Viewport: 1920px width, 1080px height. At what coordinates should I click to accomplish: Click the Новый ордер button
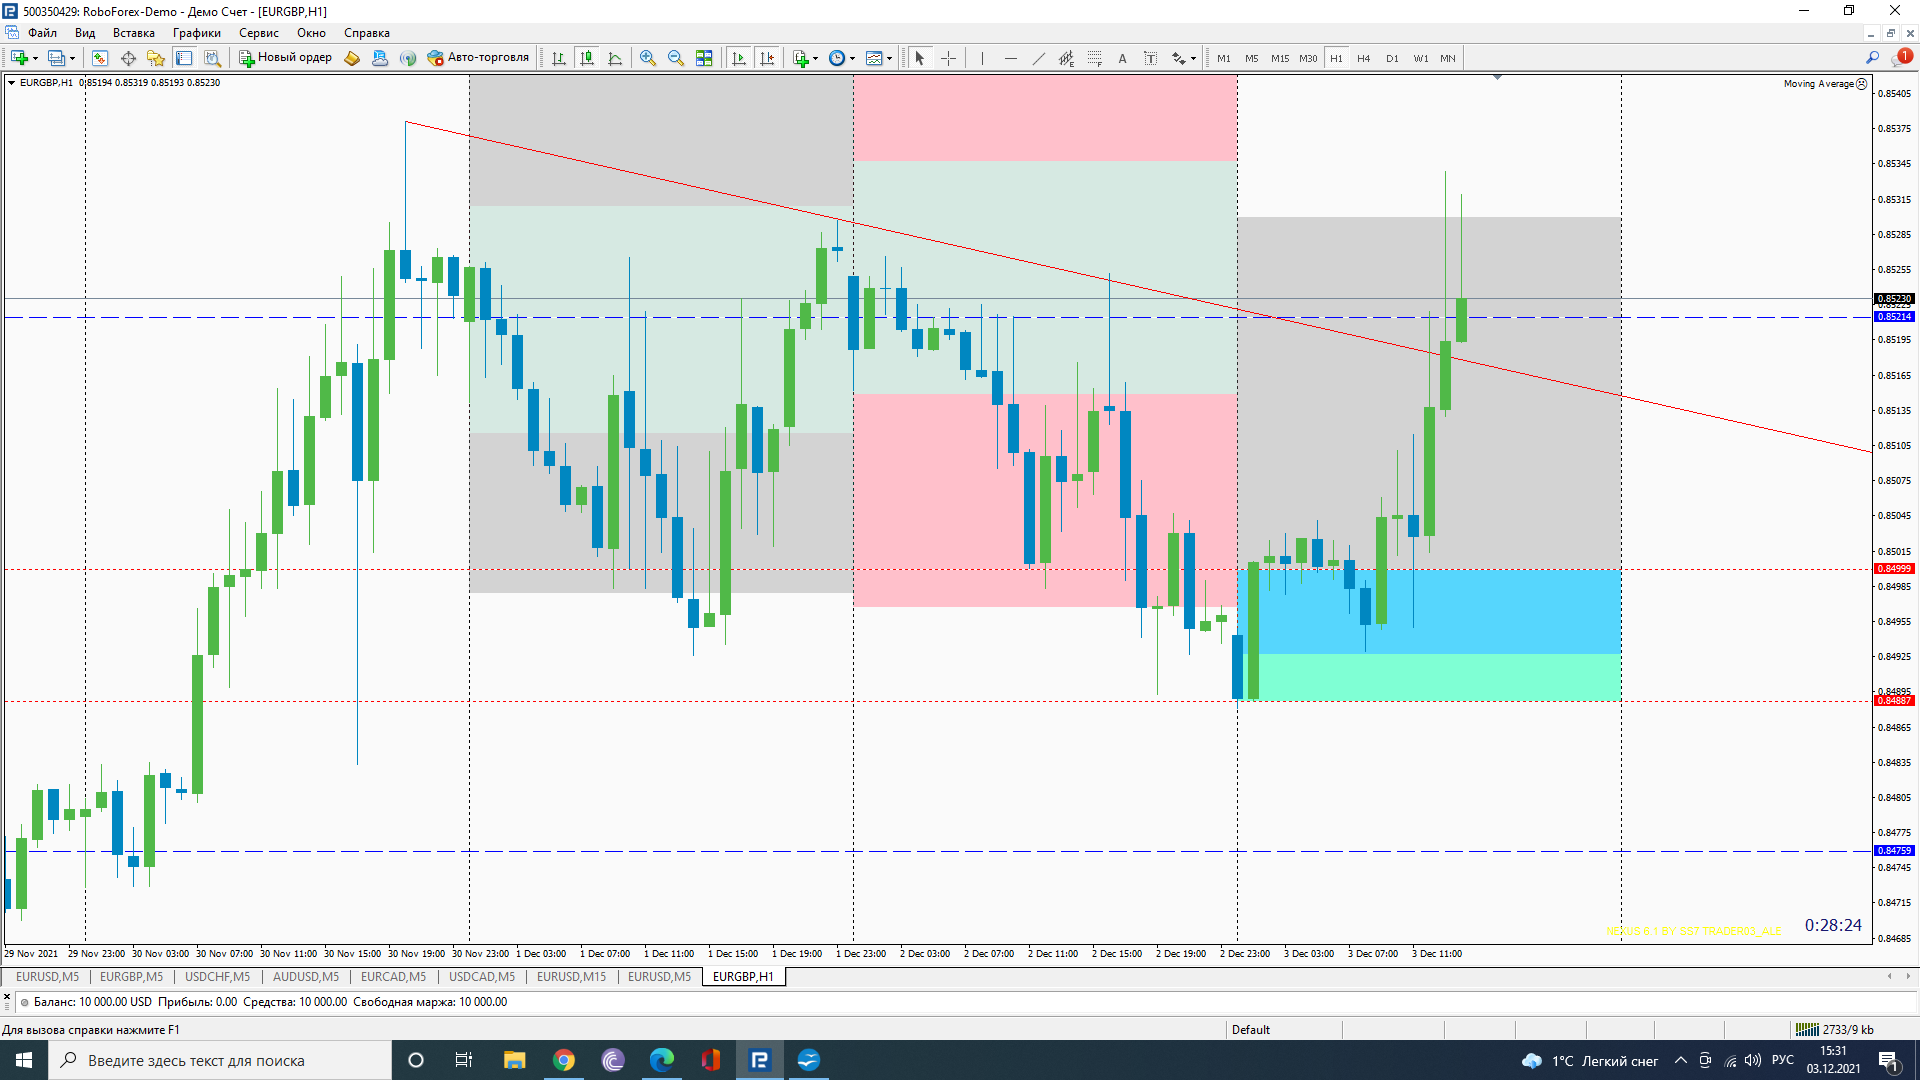[285, 57]
